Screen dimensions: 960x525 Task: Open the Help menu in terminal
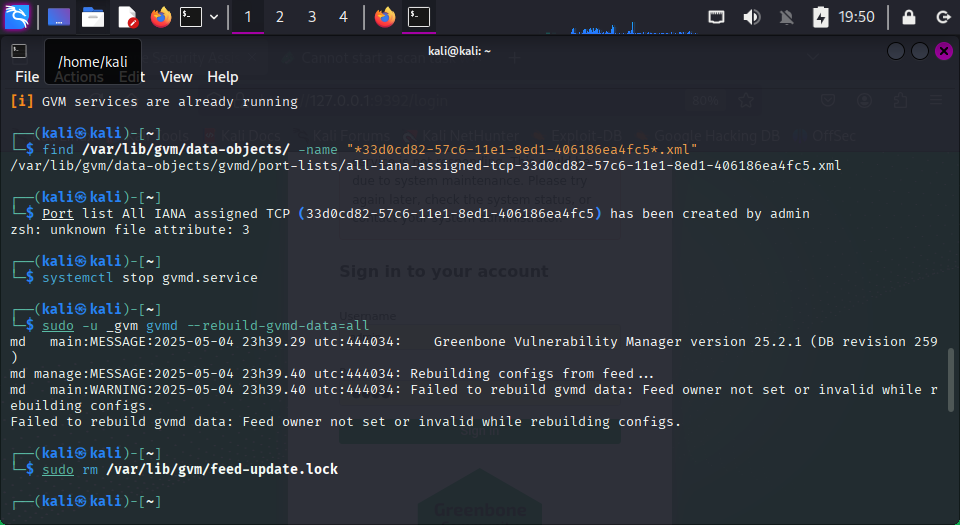pos(222,77)
